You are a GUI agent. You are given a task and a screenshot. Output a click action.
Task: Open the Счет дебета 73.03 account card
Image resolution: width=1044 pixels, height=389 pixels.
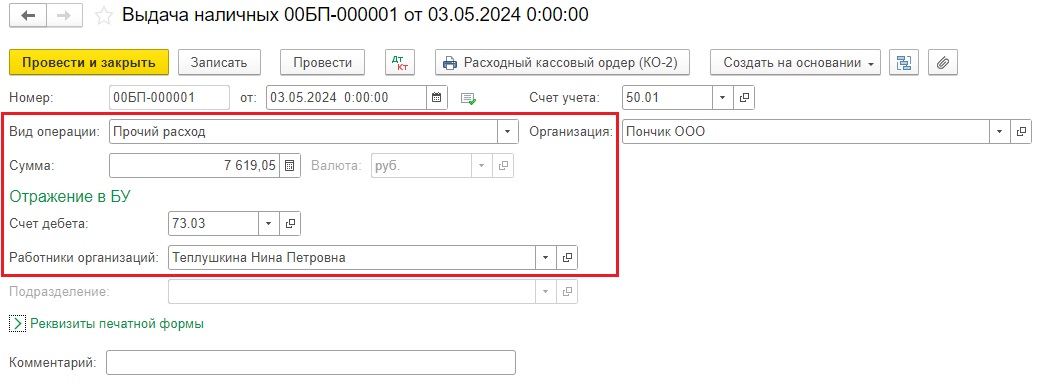click(x=290, y=224)
